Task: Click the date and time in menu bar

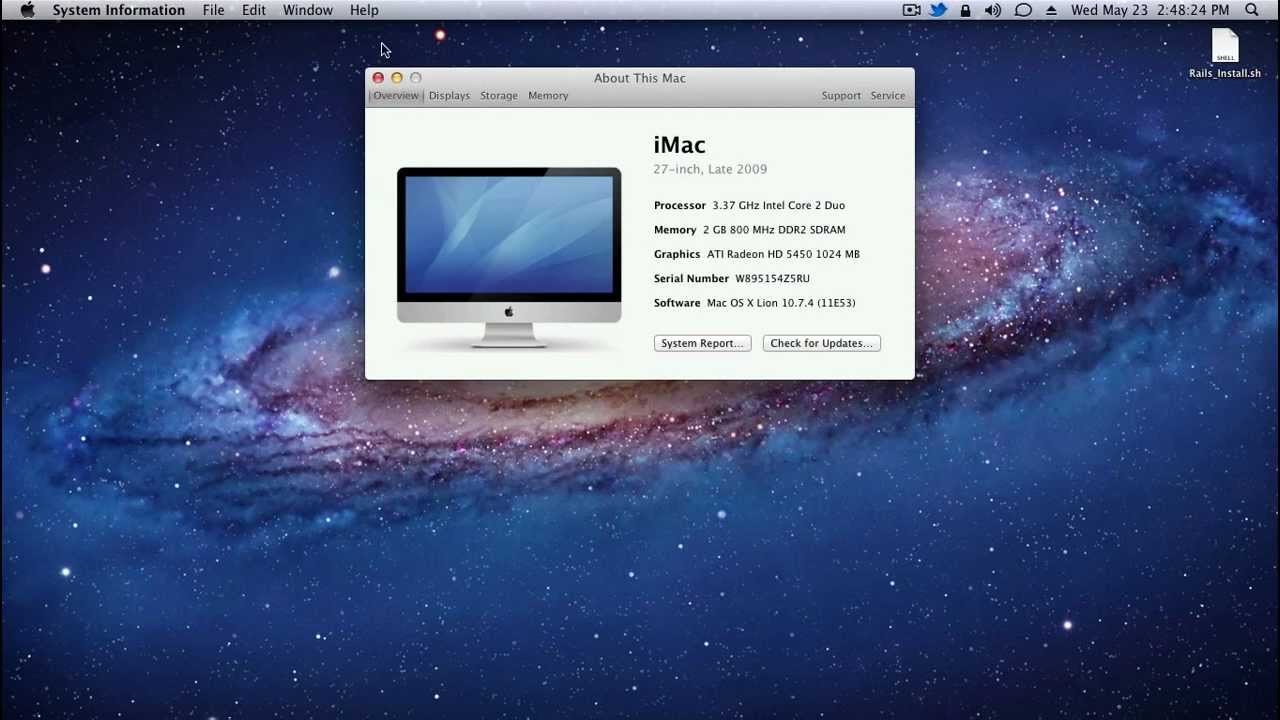Action: [x=1150, y=10]
